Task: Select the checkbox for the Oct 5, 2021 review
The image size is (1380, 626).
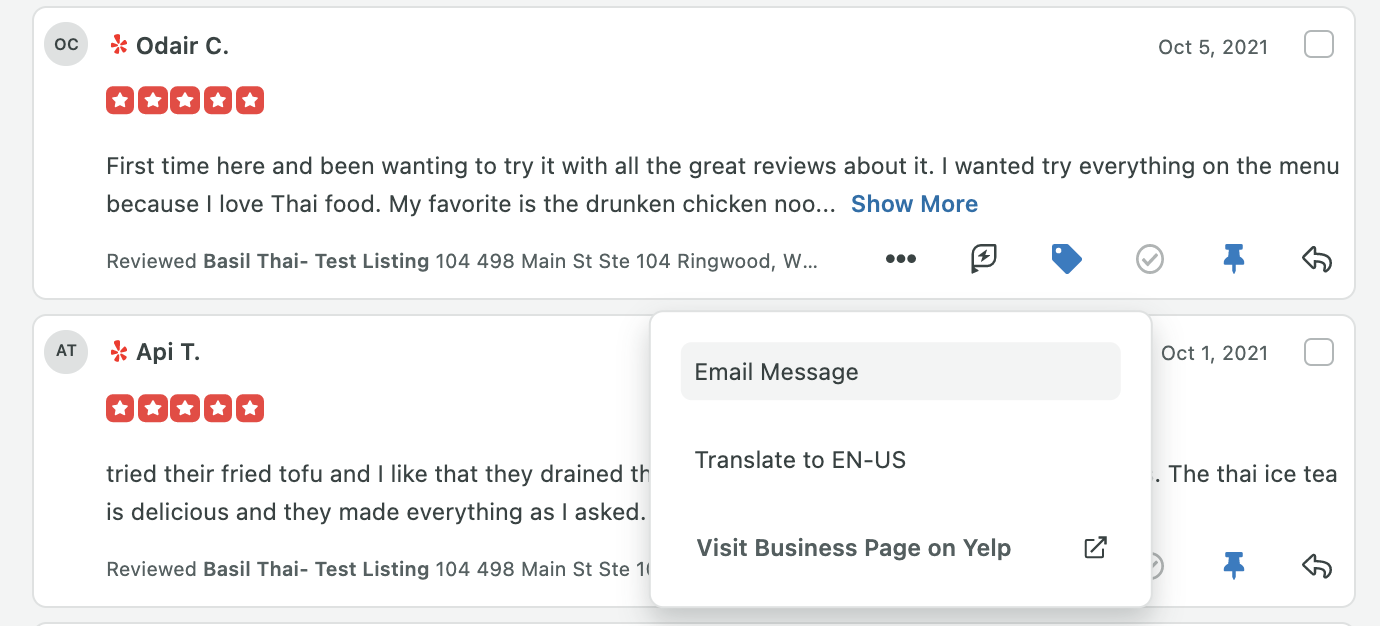Action: click(x=1319, y=45)
